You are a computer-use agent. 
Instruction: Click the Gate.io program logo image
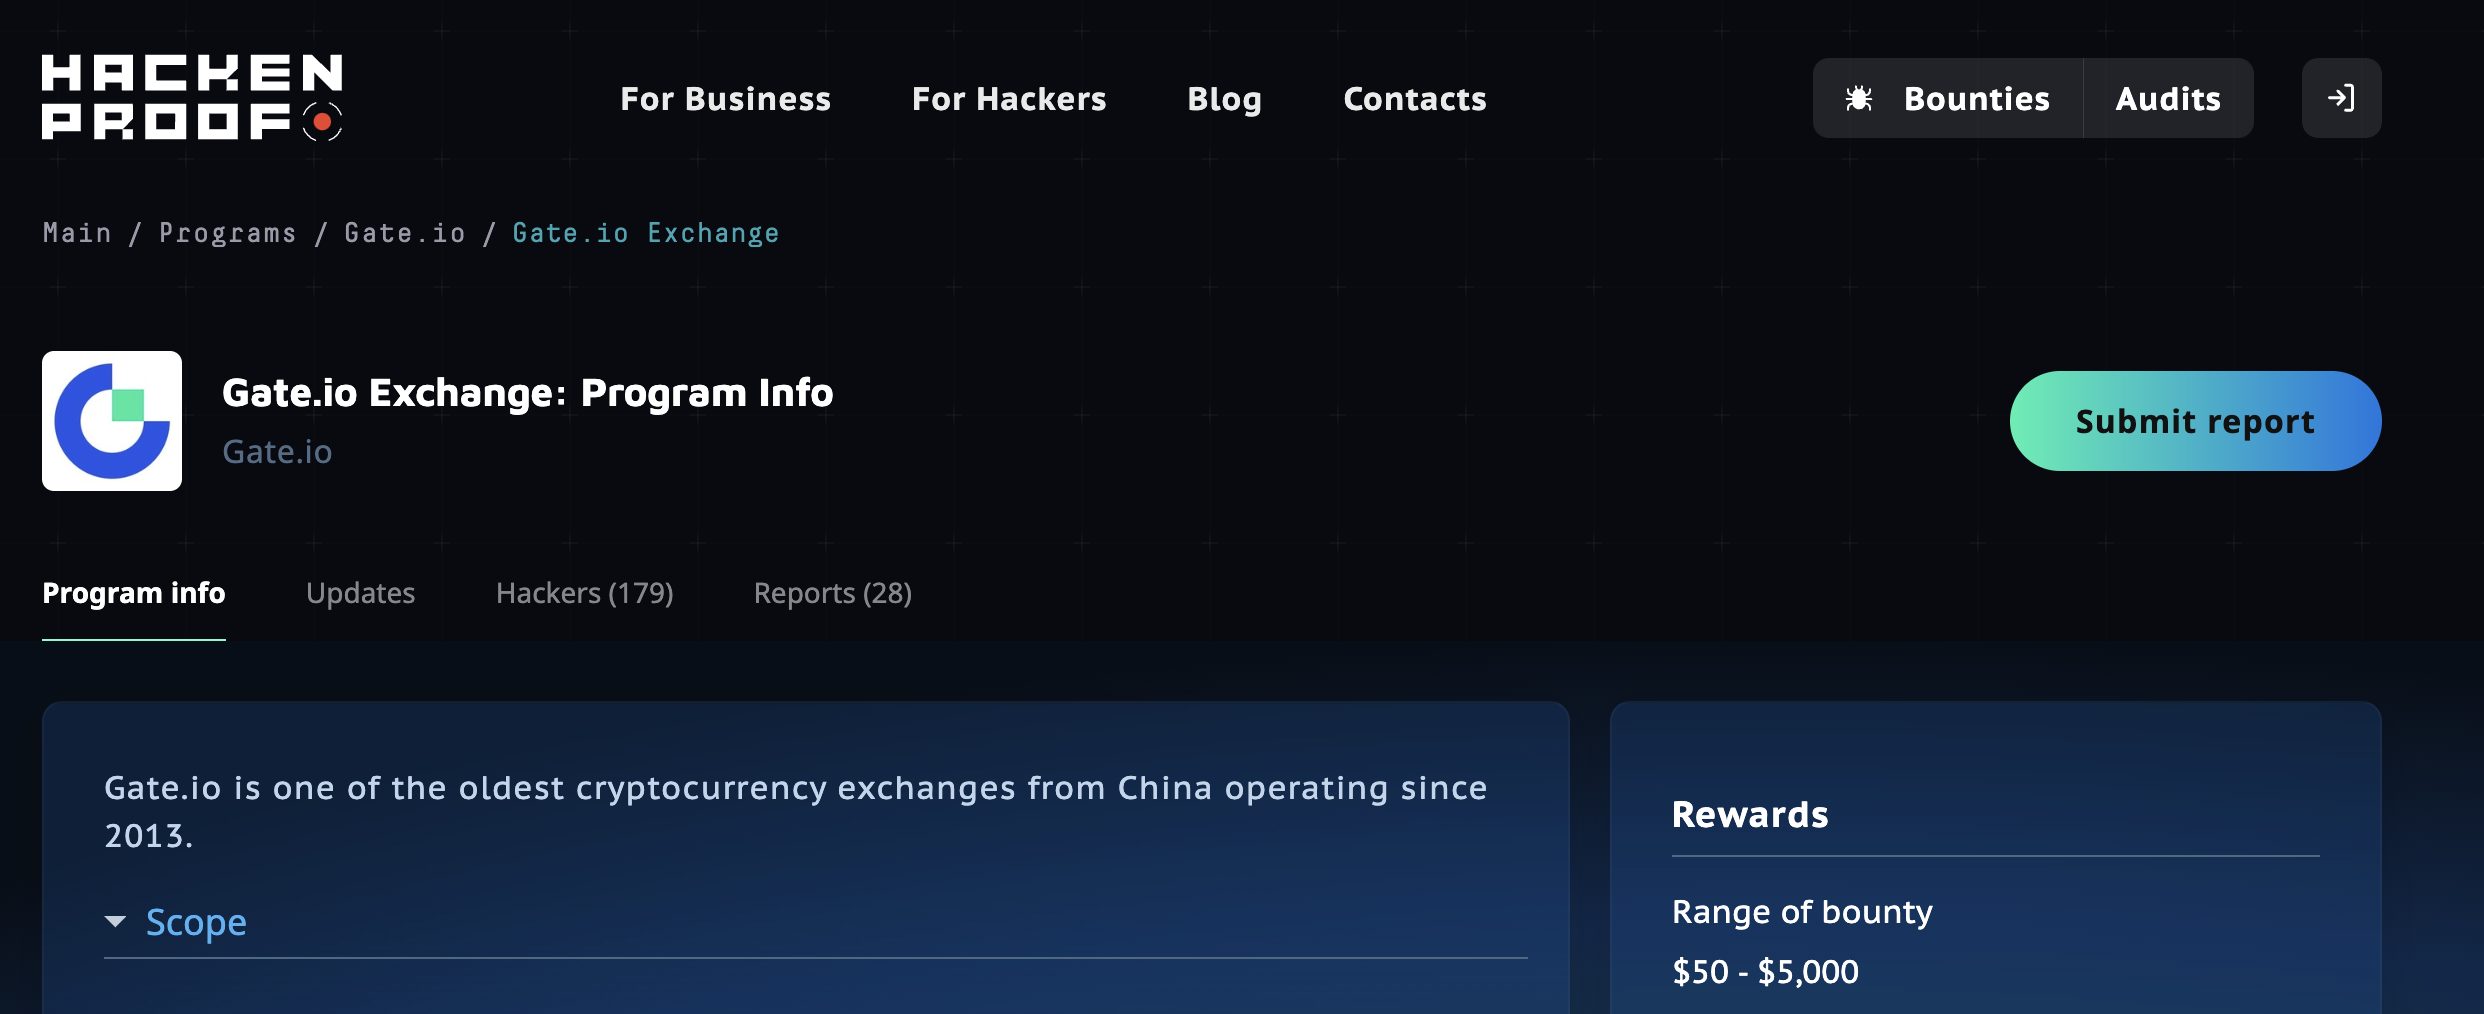112,421
